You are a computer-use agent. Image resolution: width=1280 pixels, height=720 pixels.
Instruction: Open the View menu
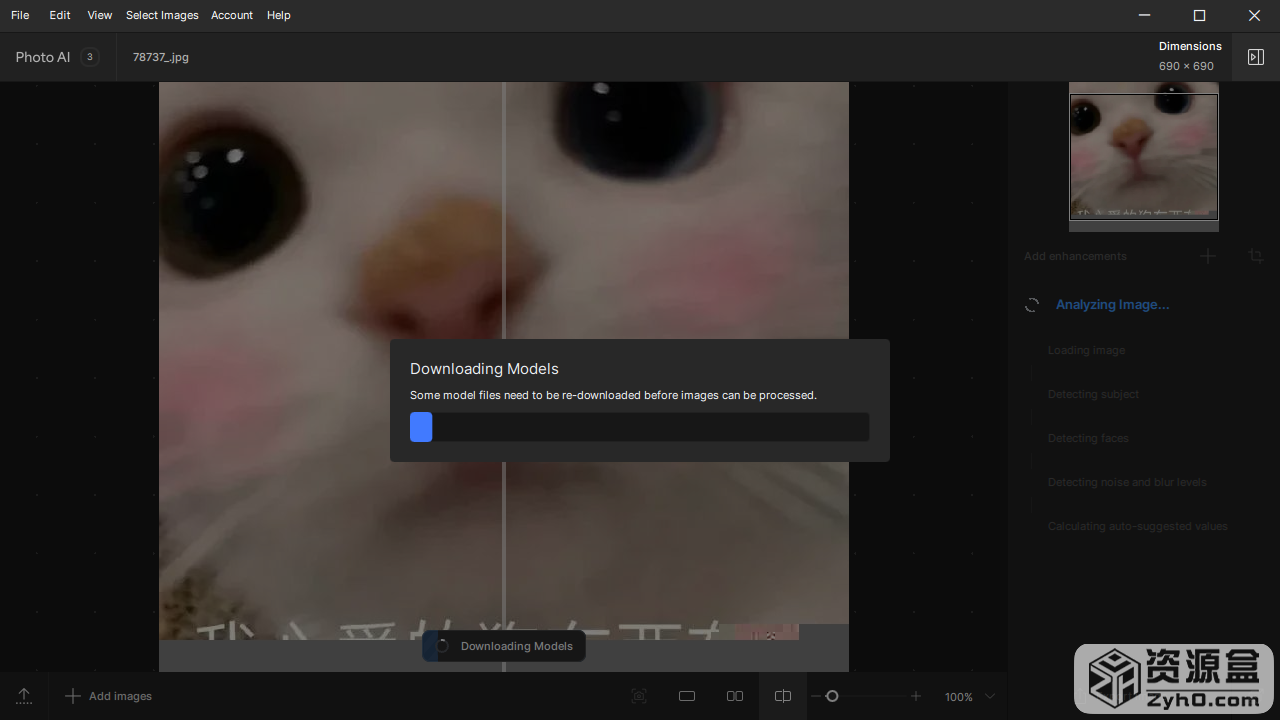tap(99, 15)
